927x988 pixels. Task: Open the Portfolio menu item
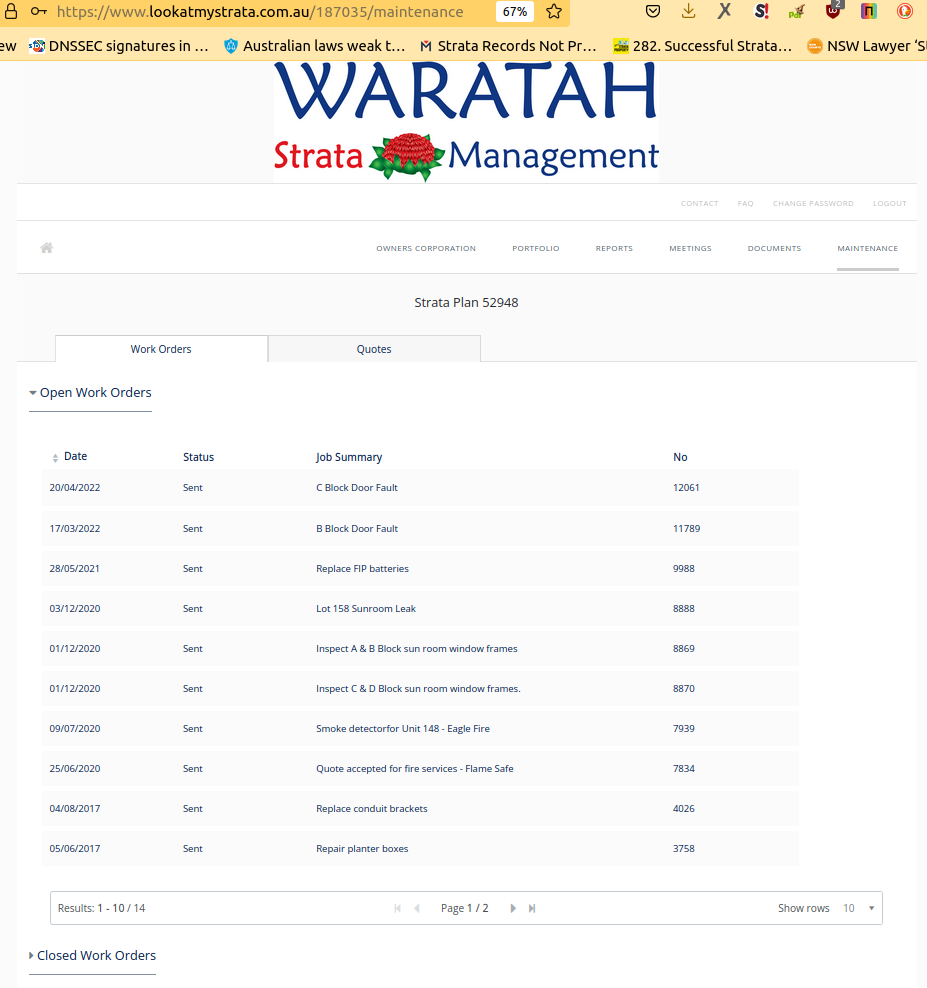[x=536, y=248]
